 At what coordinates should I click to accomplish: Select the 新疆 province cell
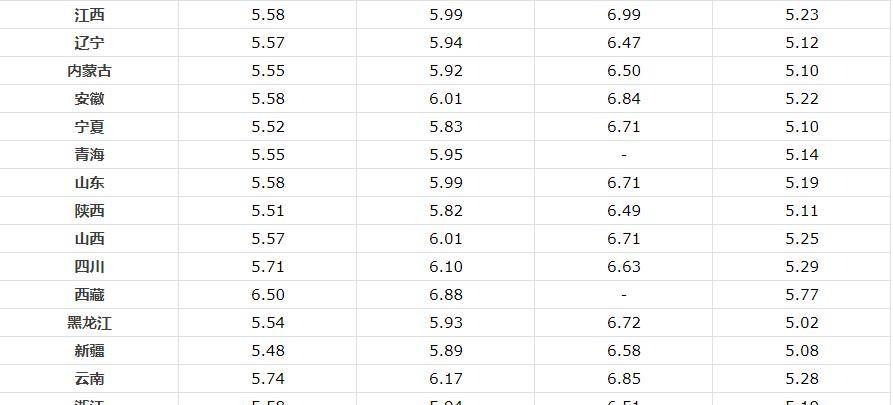click(89, 351)
